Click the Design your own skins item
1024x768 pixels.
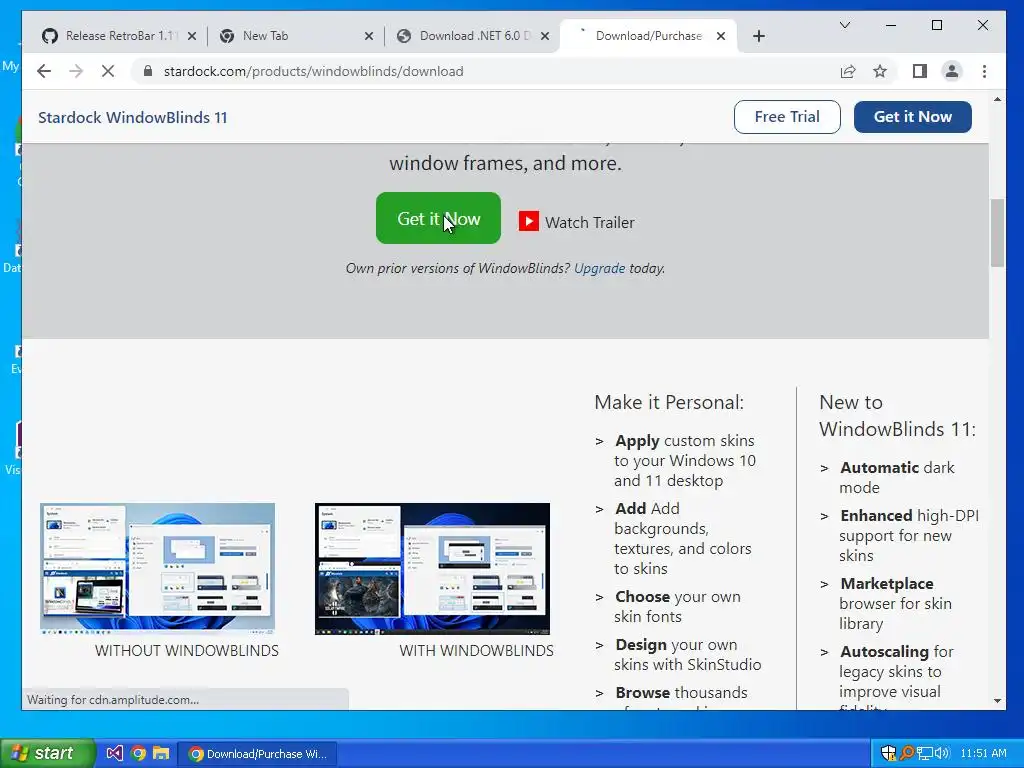click(688, 654)
